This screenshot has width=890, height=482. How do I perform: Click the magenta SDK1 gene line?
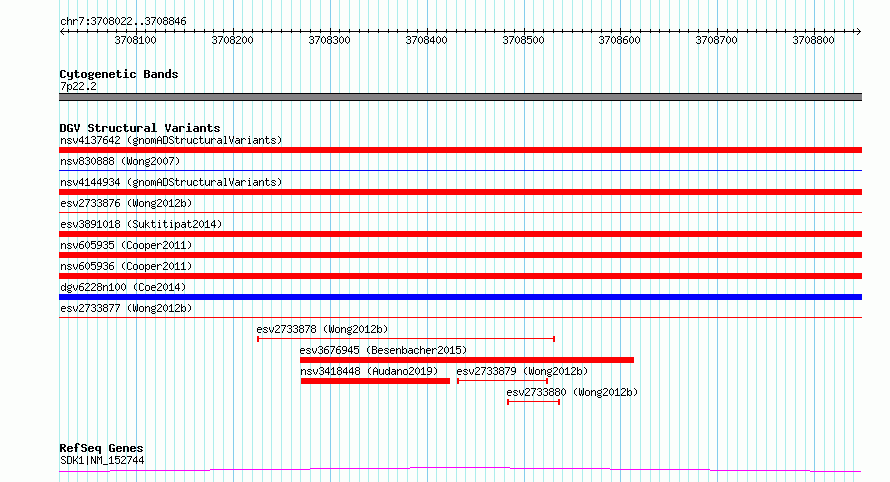click(460, 469)
